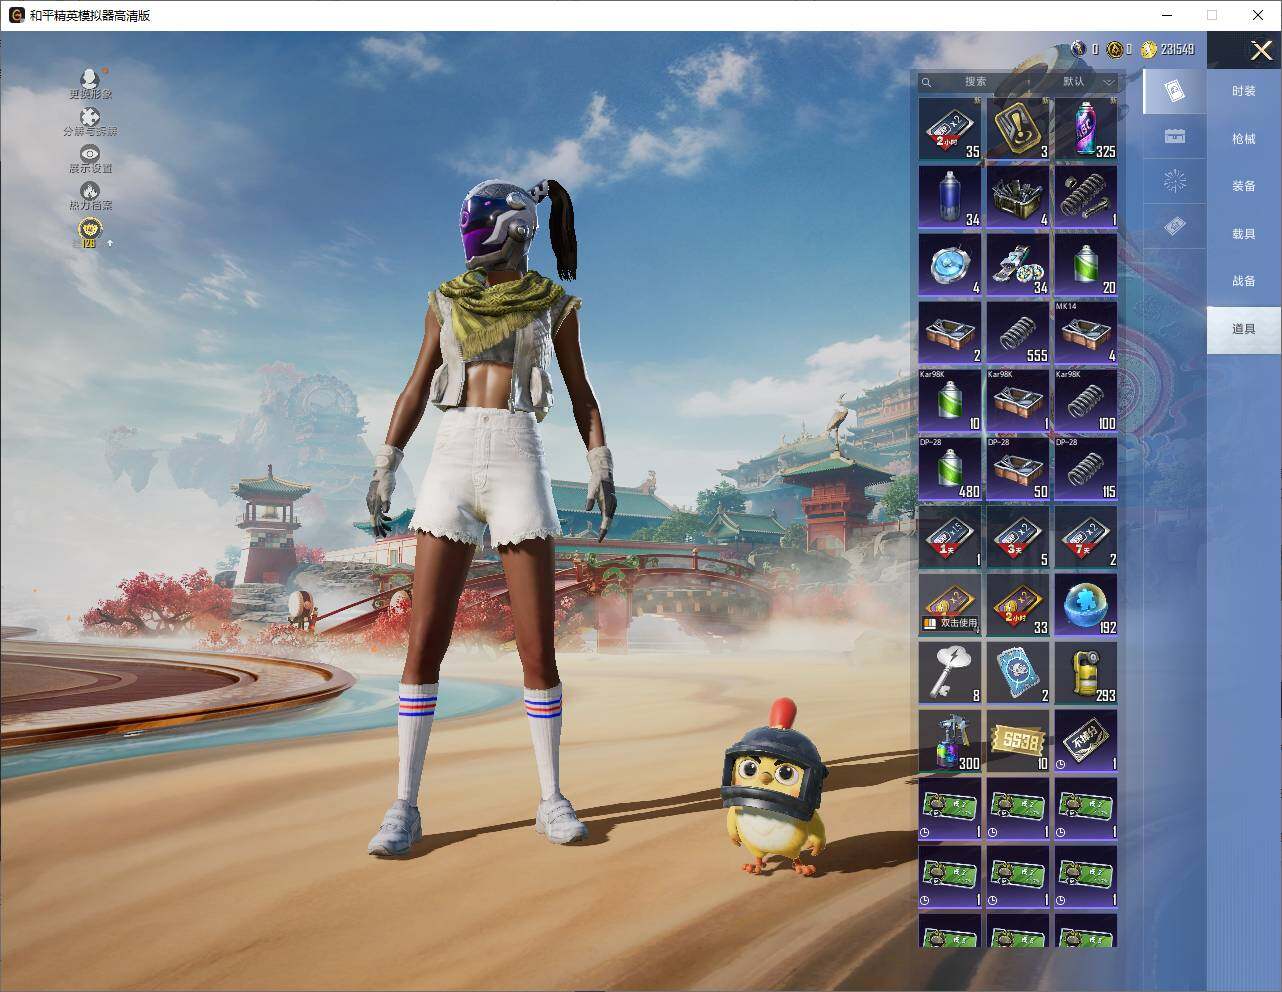
Task: Select the gold card labeled 双击使用
Action: (x=950, y=605)
